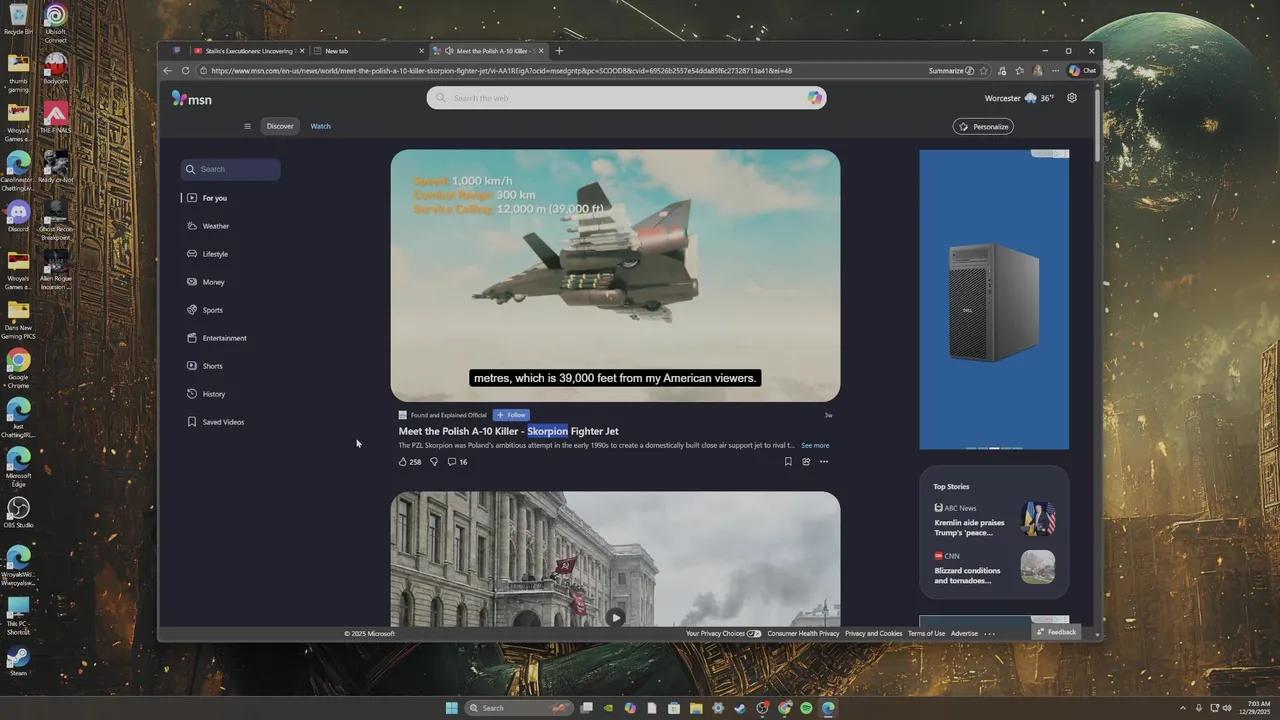This screenshot has height=720, width=1280.
Task: Open the hamburger menu beside Discover
Action: click(x=247, y=126)
